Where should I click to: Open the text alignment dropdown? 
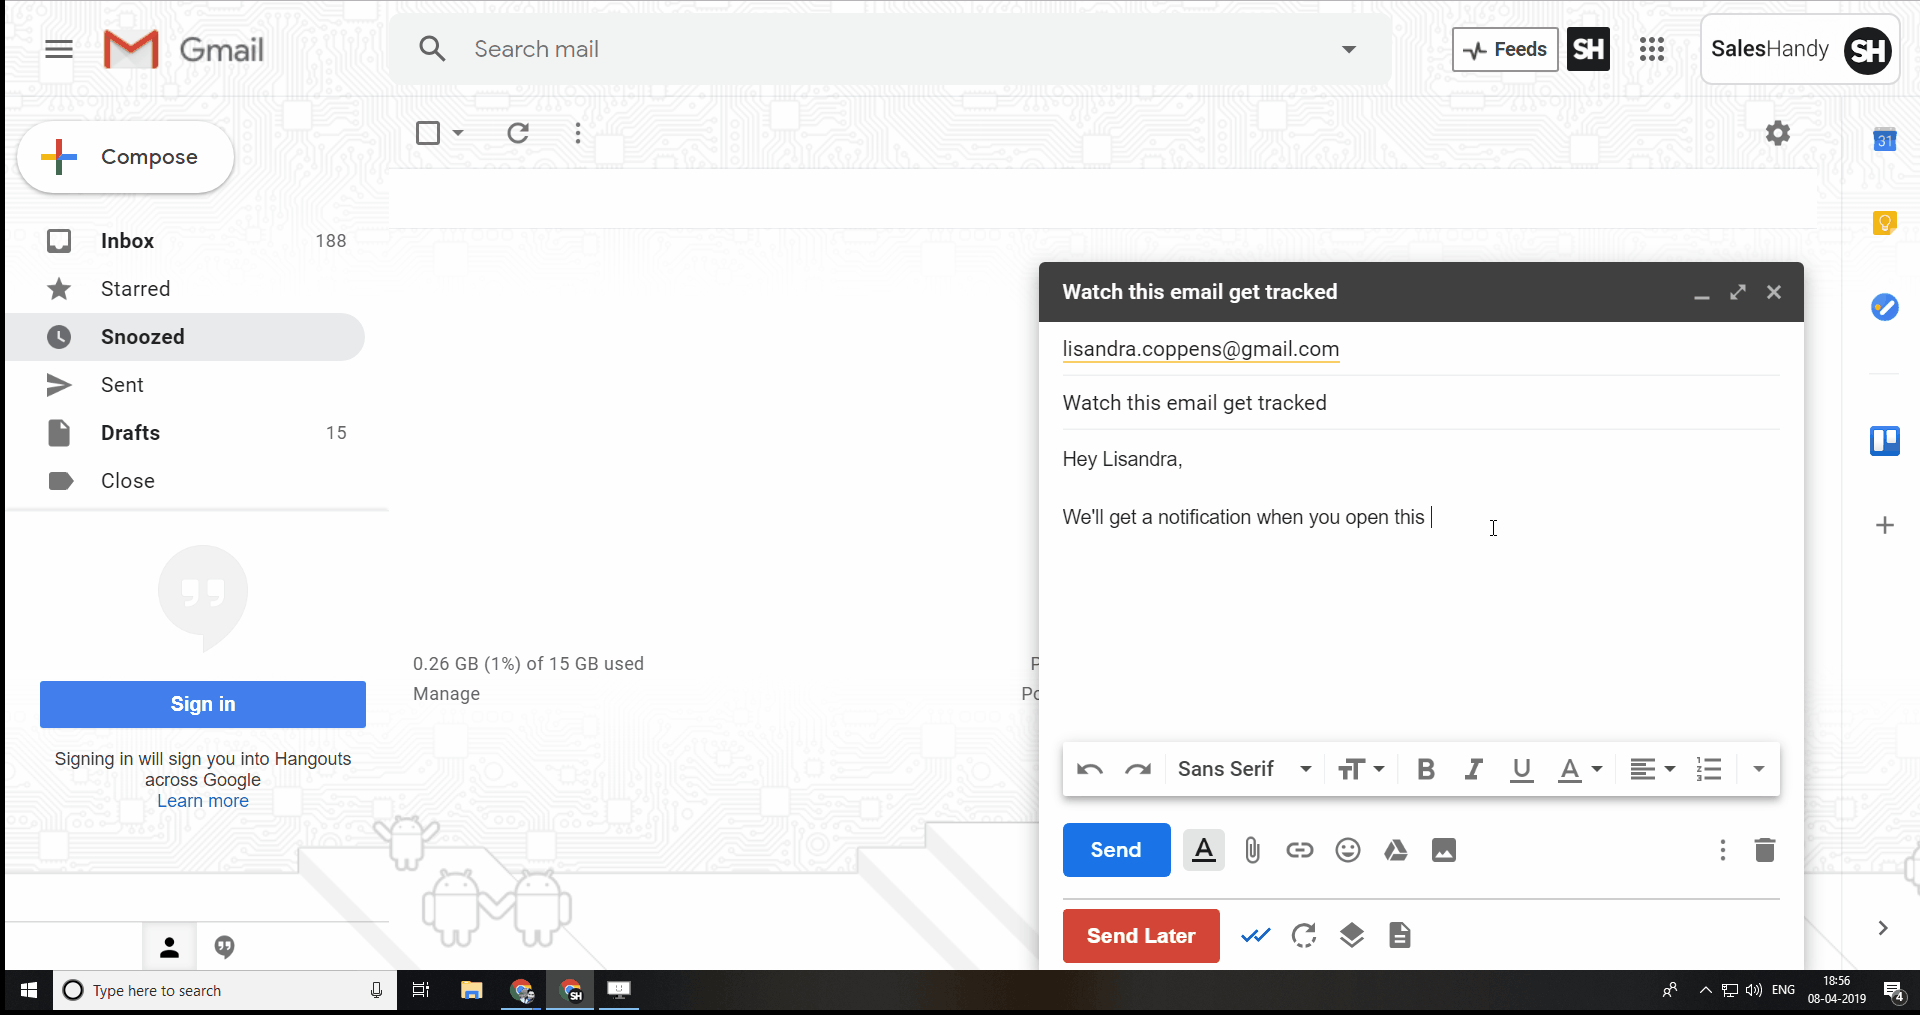pyautogui.click(x=1652, y=769)
